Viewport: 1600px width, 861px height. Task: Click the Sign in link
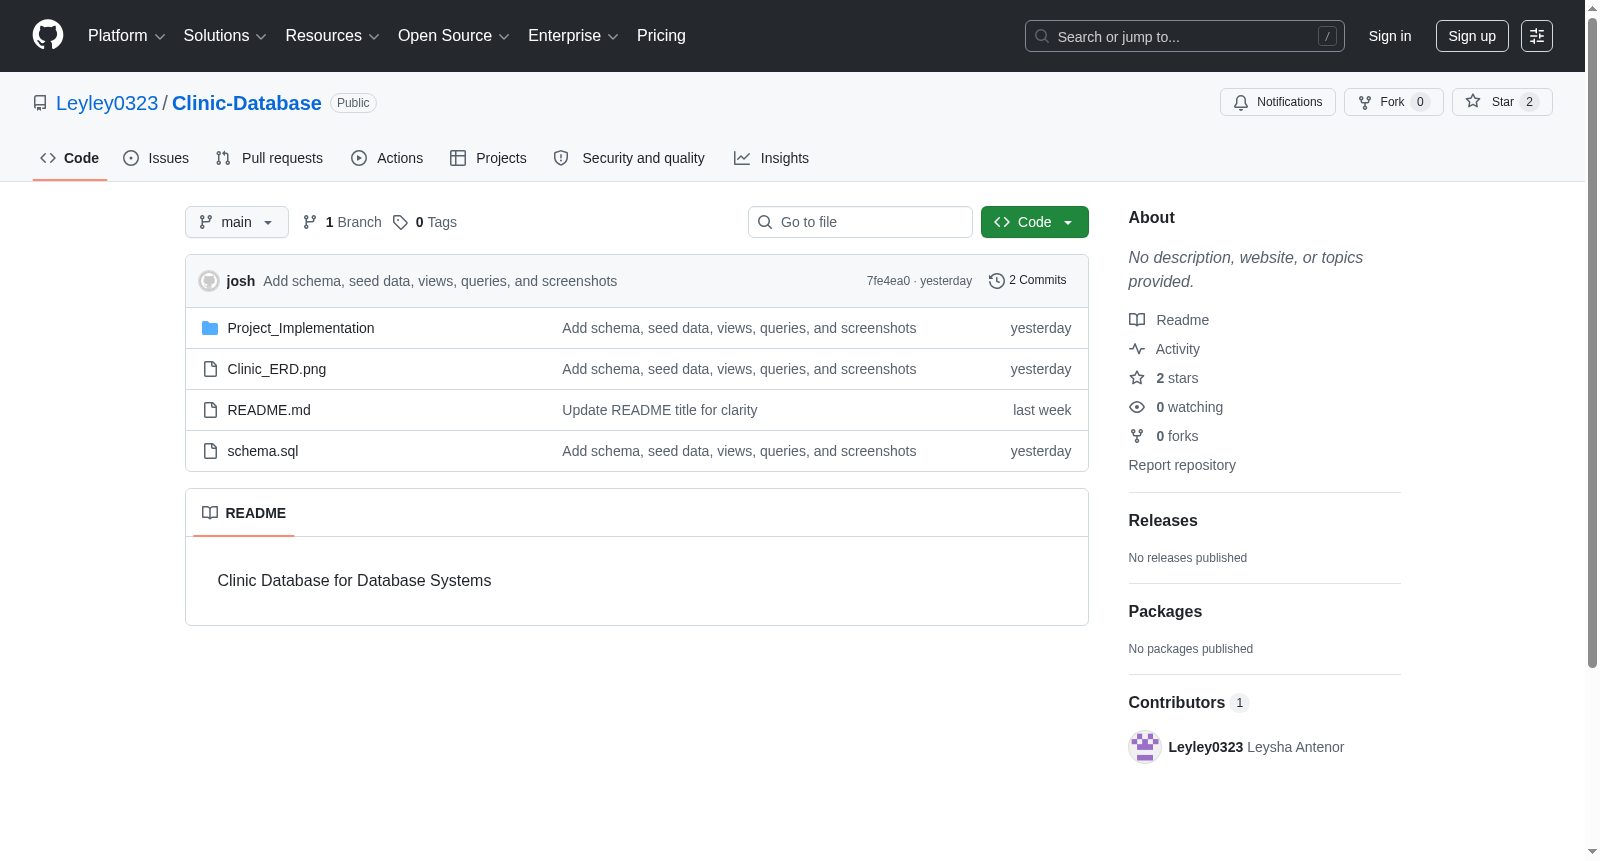(1390, 36)
